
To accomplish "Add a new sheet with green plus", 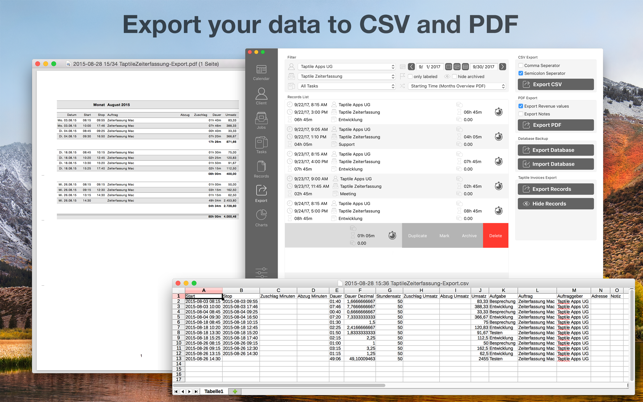I will click(x=235, y=391).
